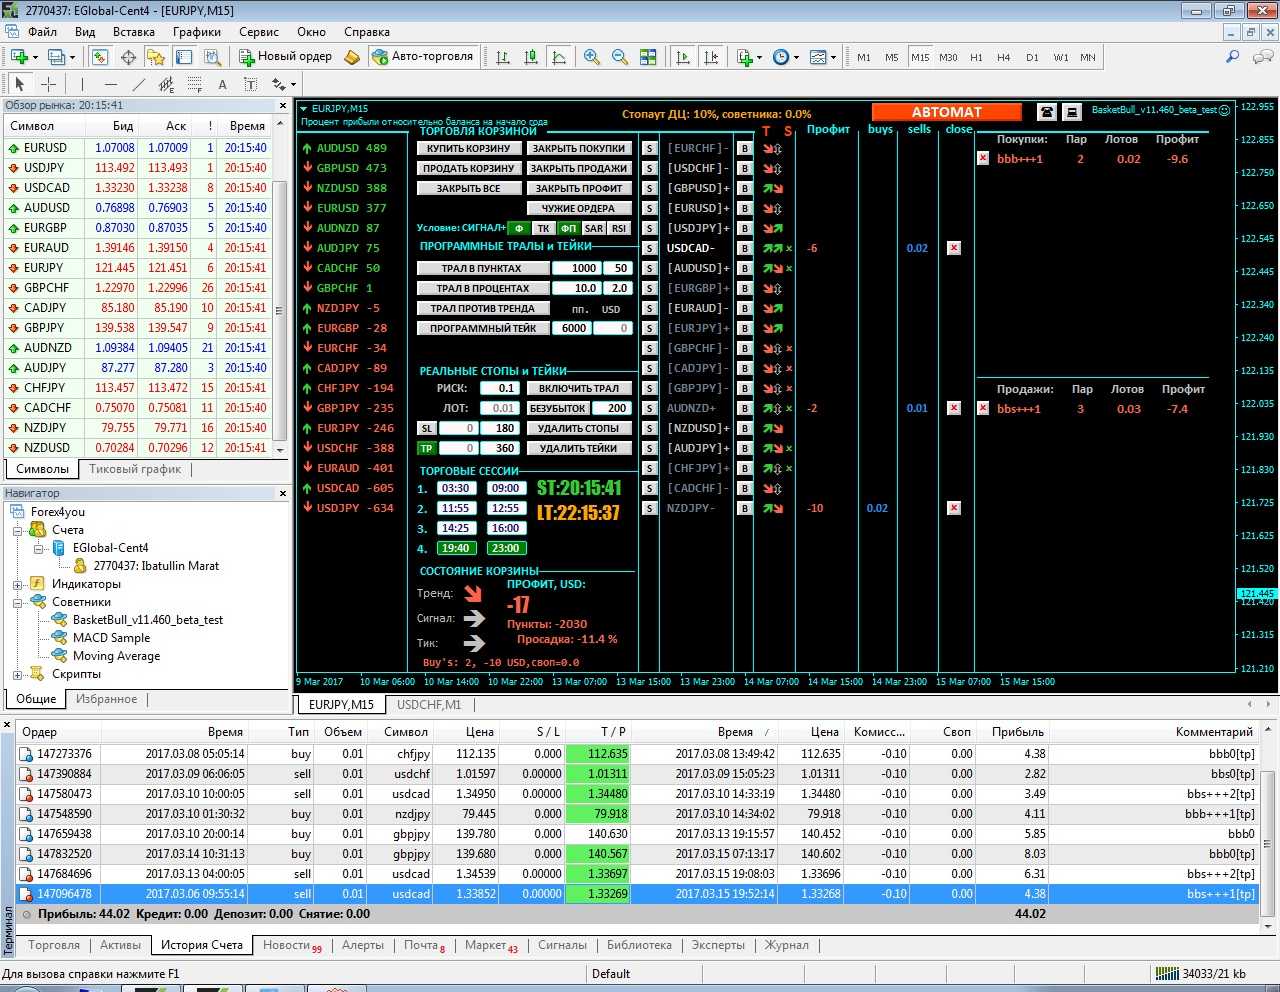Expand the Индикаторы tree node
1280x992 pixels.
click(x=18, y=584)
